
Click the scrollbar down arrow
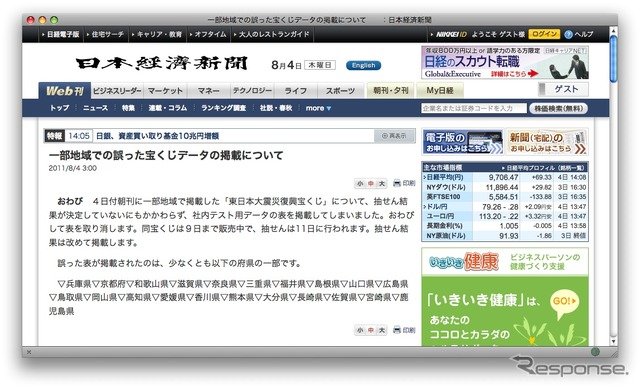pyautogui.click(x=613, y=341)
